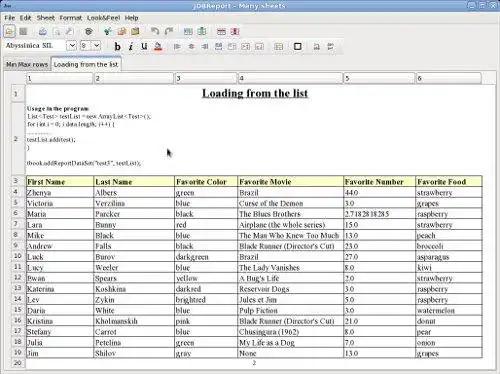
Task: Click the cell 'My Life as a Dog'
Action: point(290,343)
